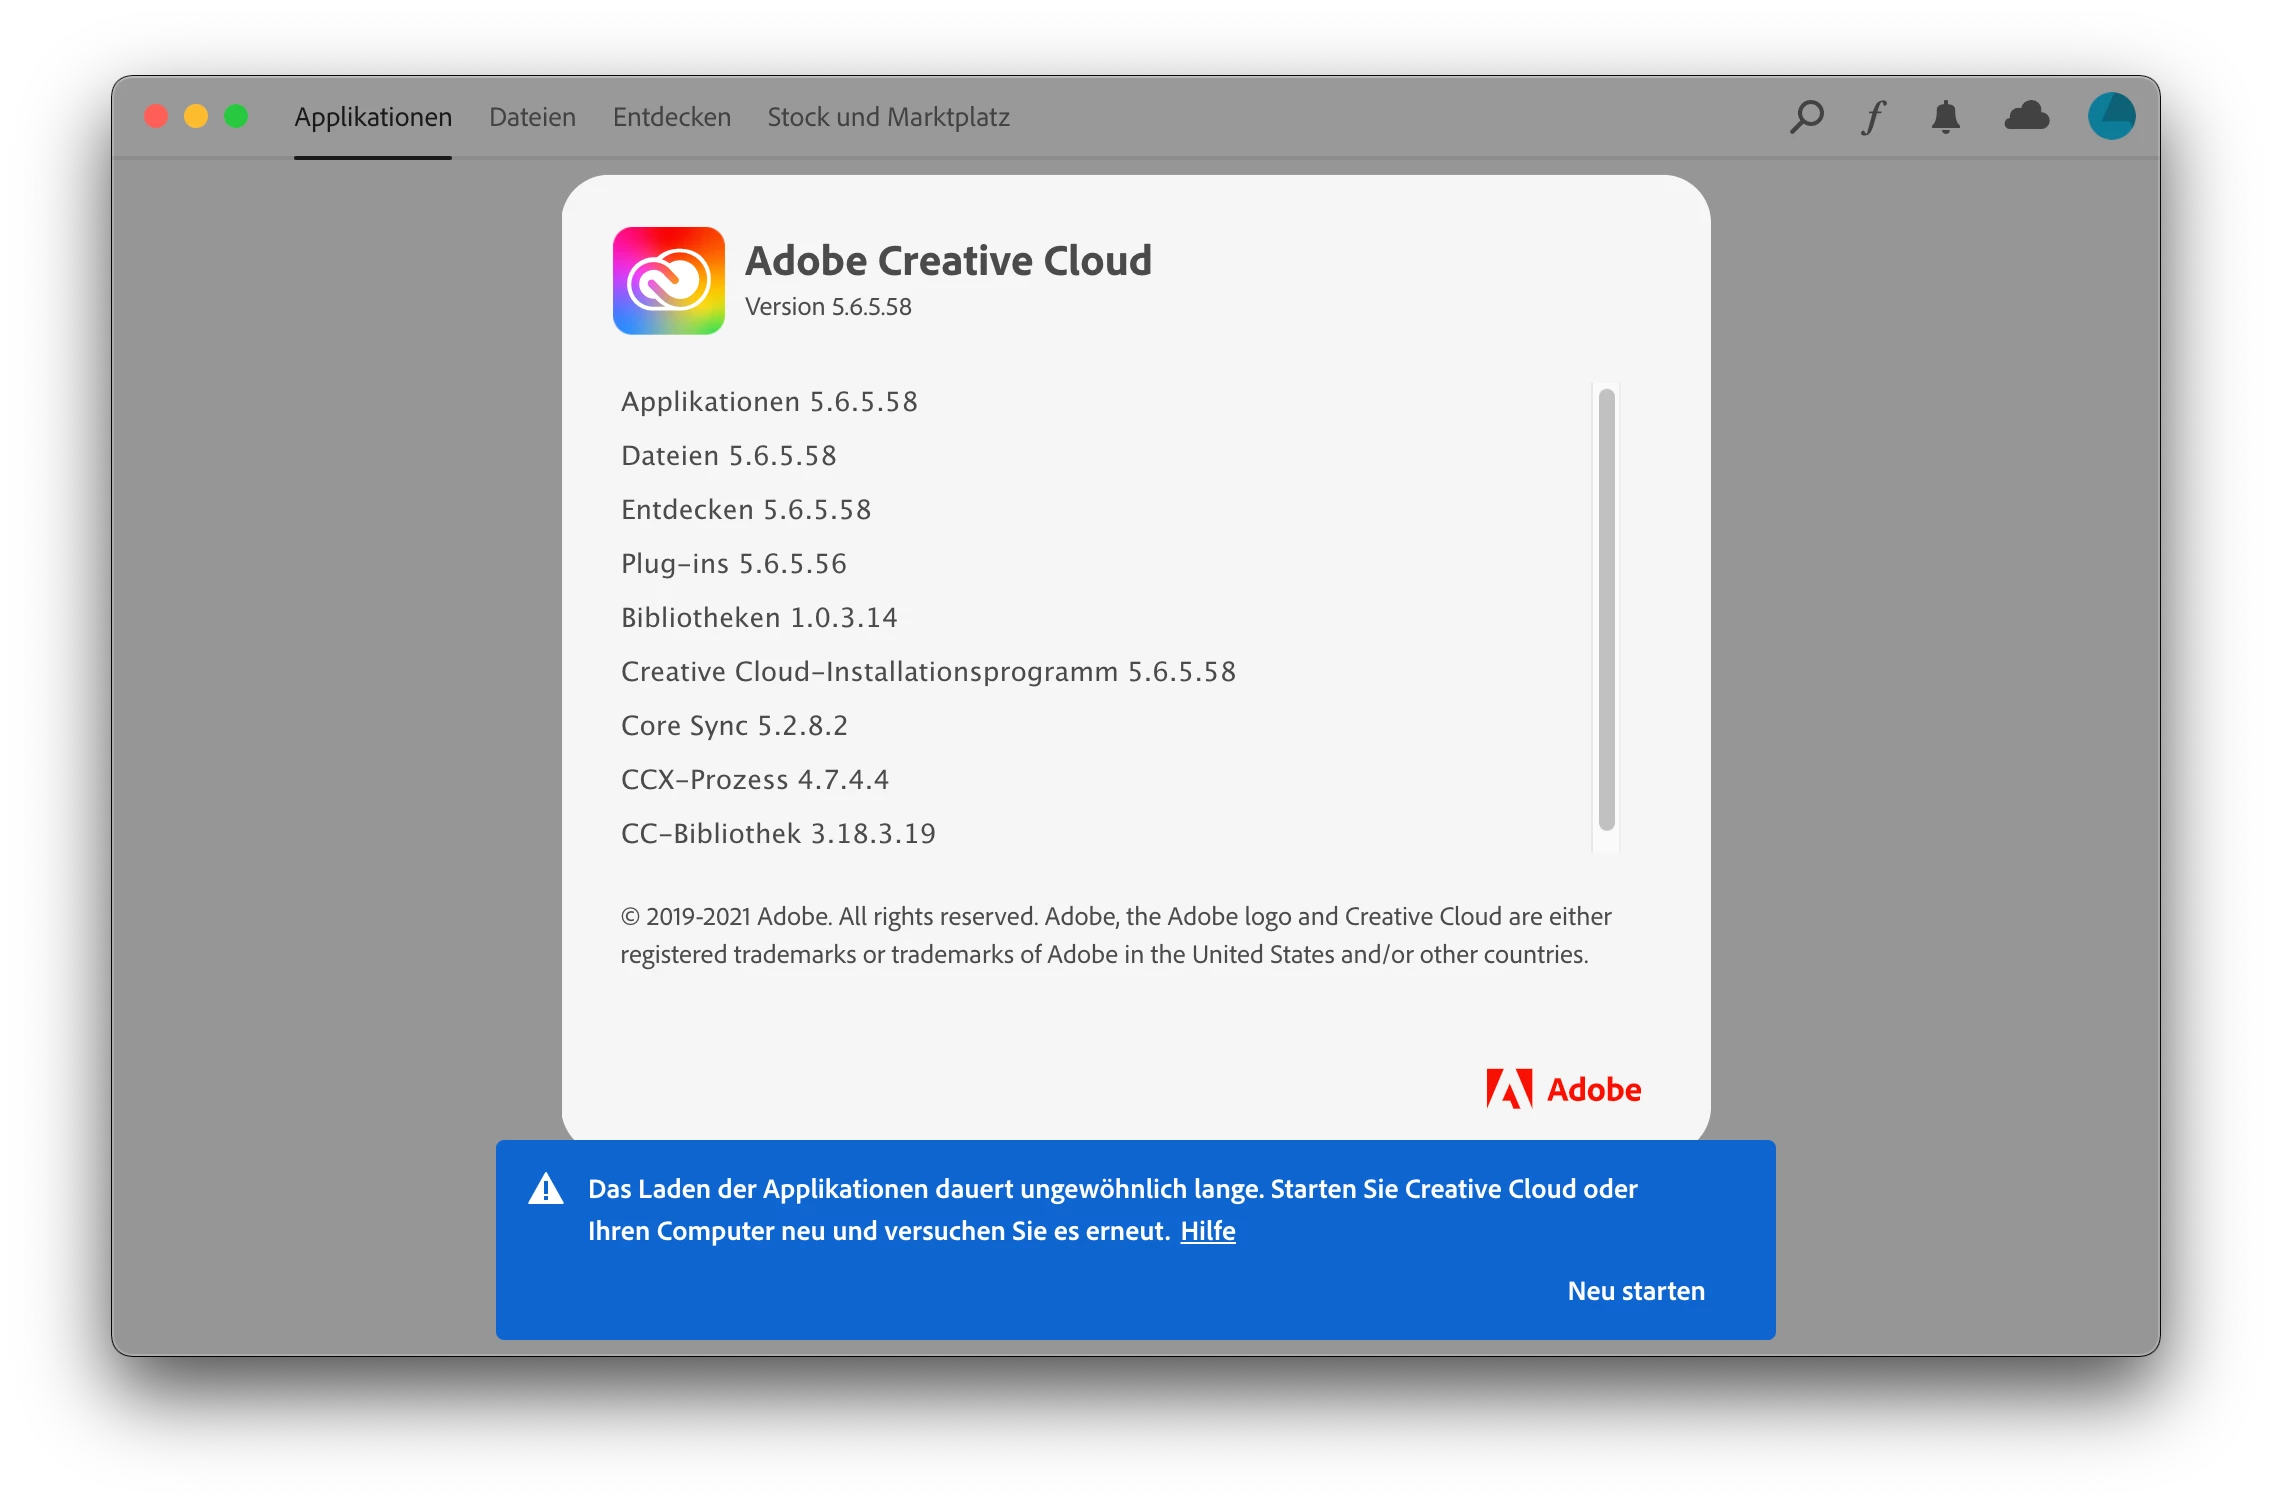Click the yellow minimize window button

click(x=196, y=117)
